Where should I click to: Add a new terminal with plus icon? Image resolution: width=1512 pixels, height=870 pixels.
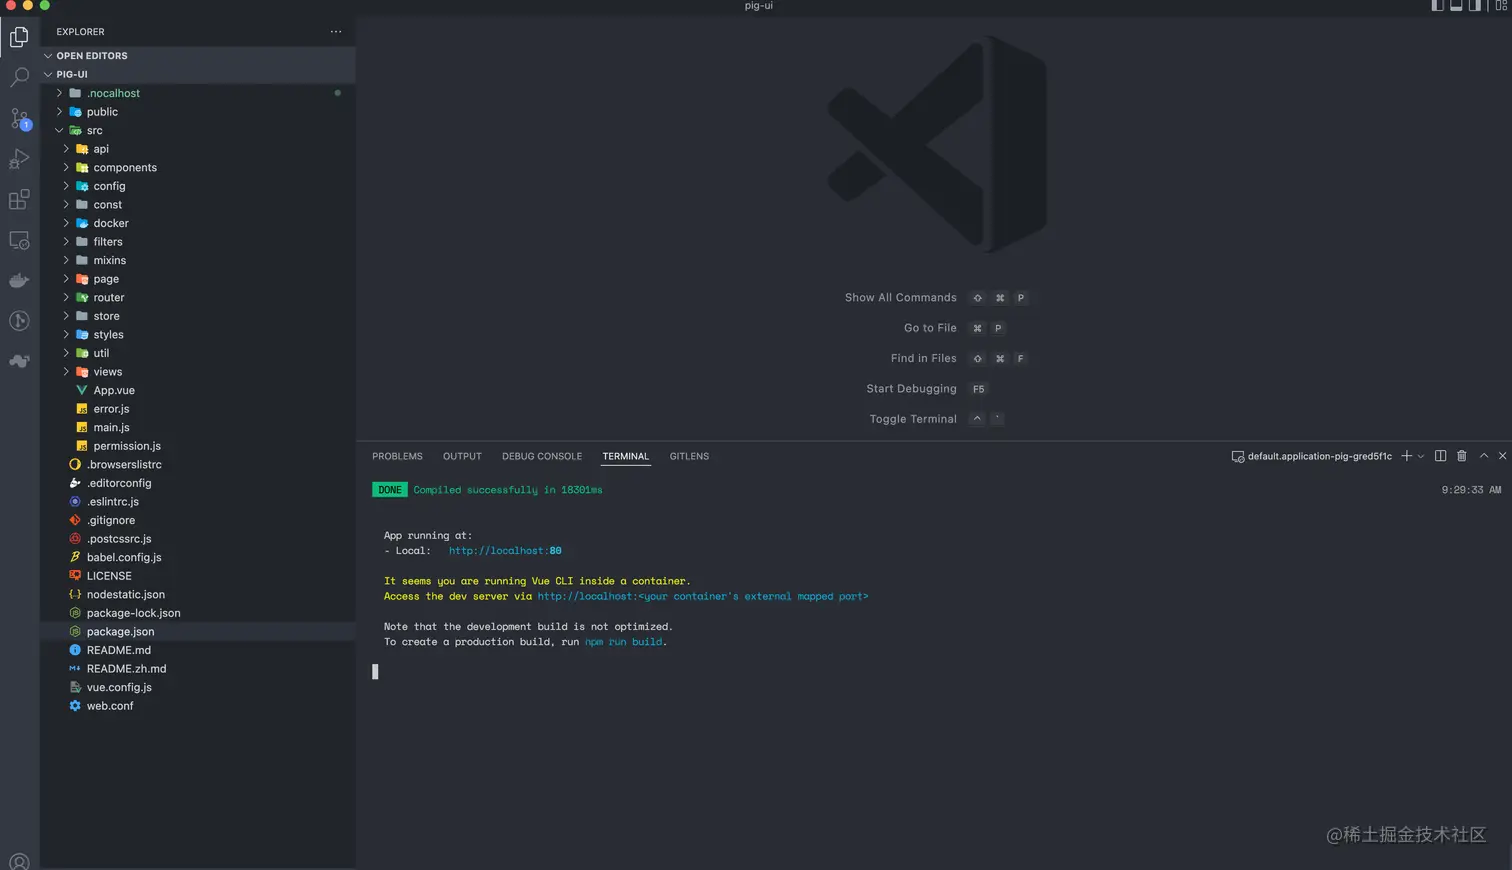coord(1406,456)
